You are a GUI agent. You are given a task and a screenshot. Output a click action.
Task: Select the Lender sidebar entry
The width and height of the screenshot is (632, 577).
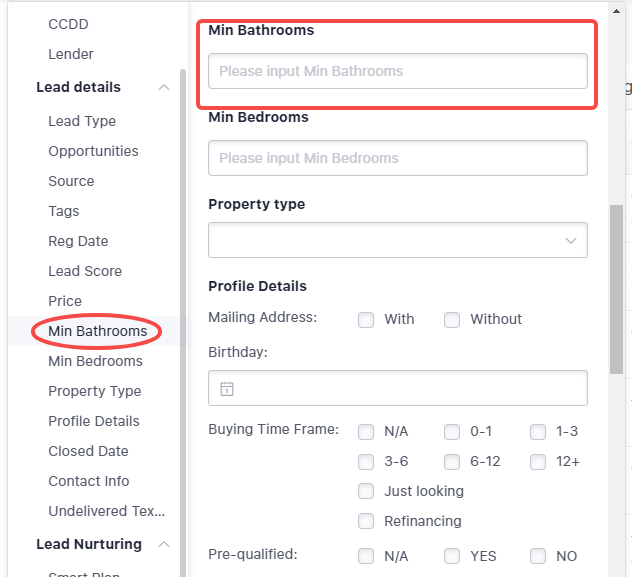pos(71,54)
